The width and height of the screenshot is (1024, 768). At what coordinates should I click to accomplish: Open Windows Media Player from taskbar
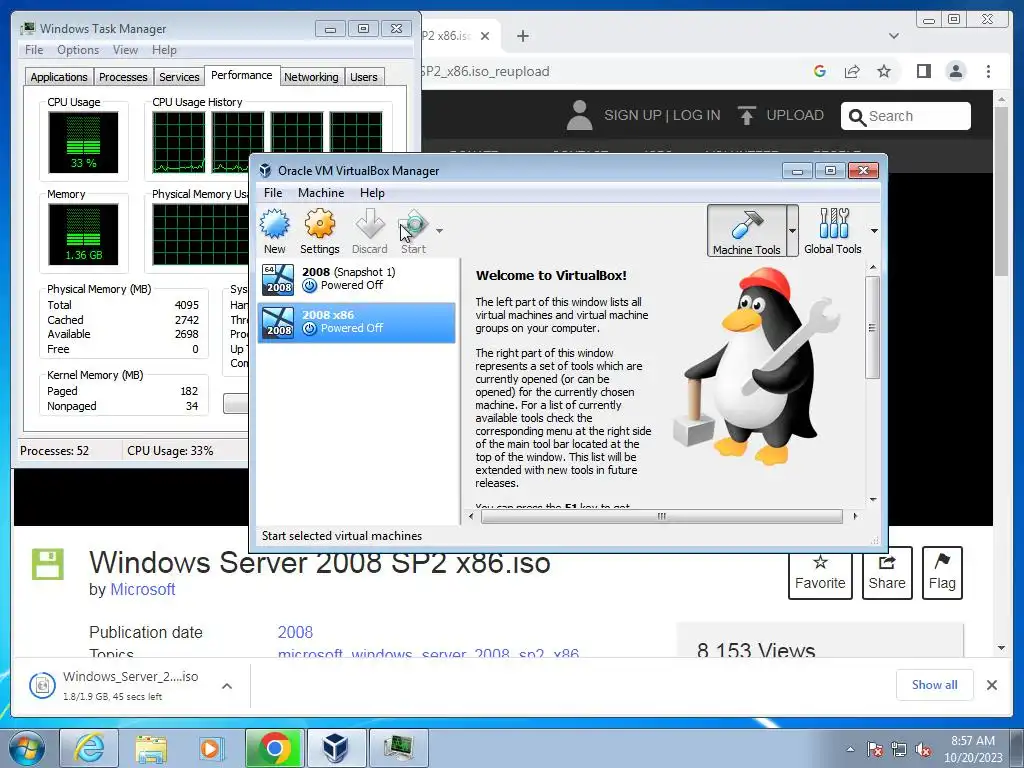[212, 748]
